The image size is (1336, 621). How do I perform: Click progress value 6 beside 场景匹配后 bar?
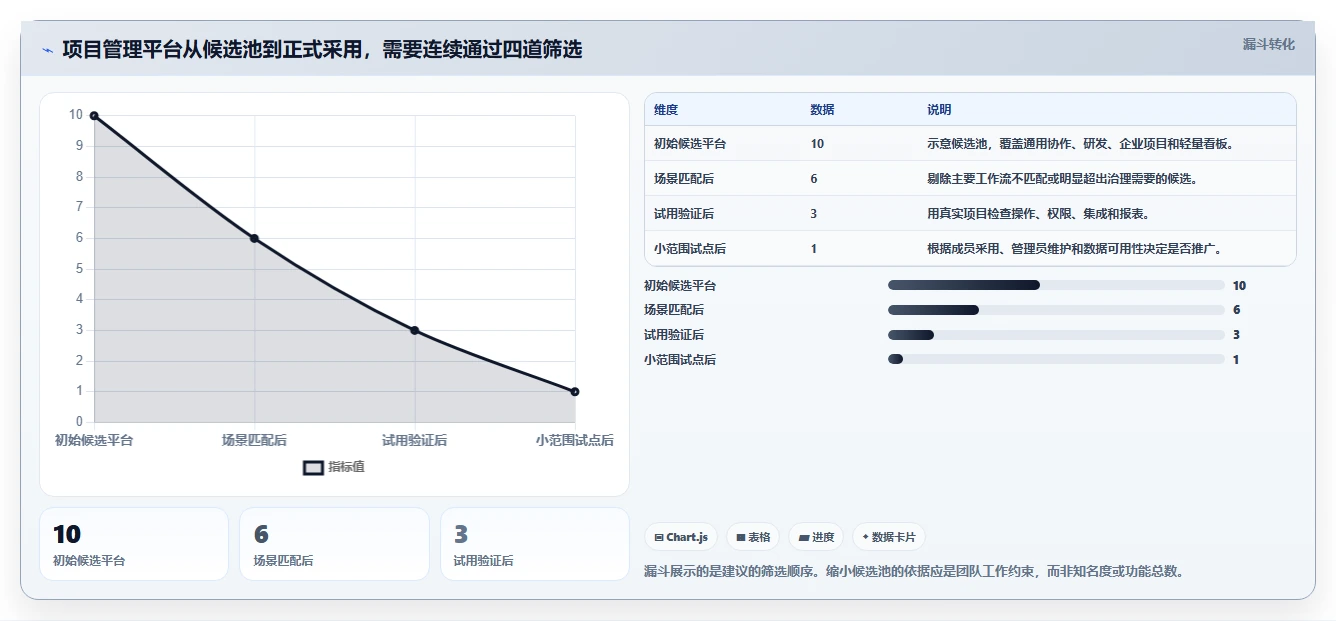point(1236,310)
